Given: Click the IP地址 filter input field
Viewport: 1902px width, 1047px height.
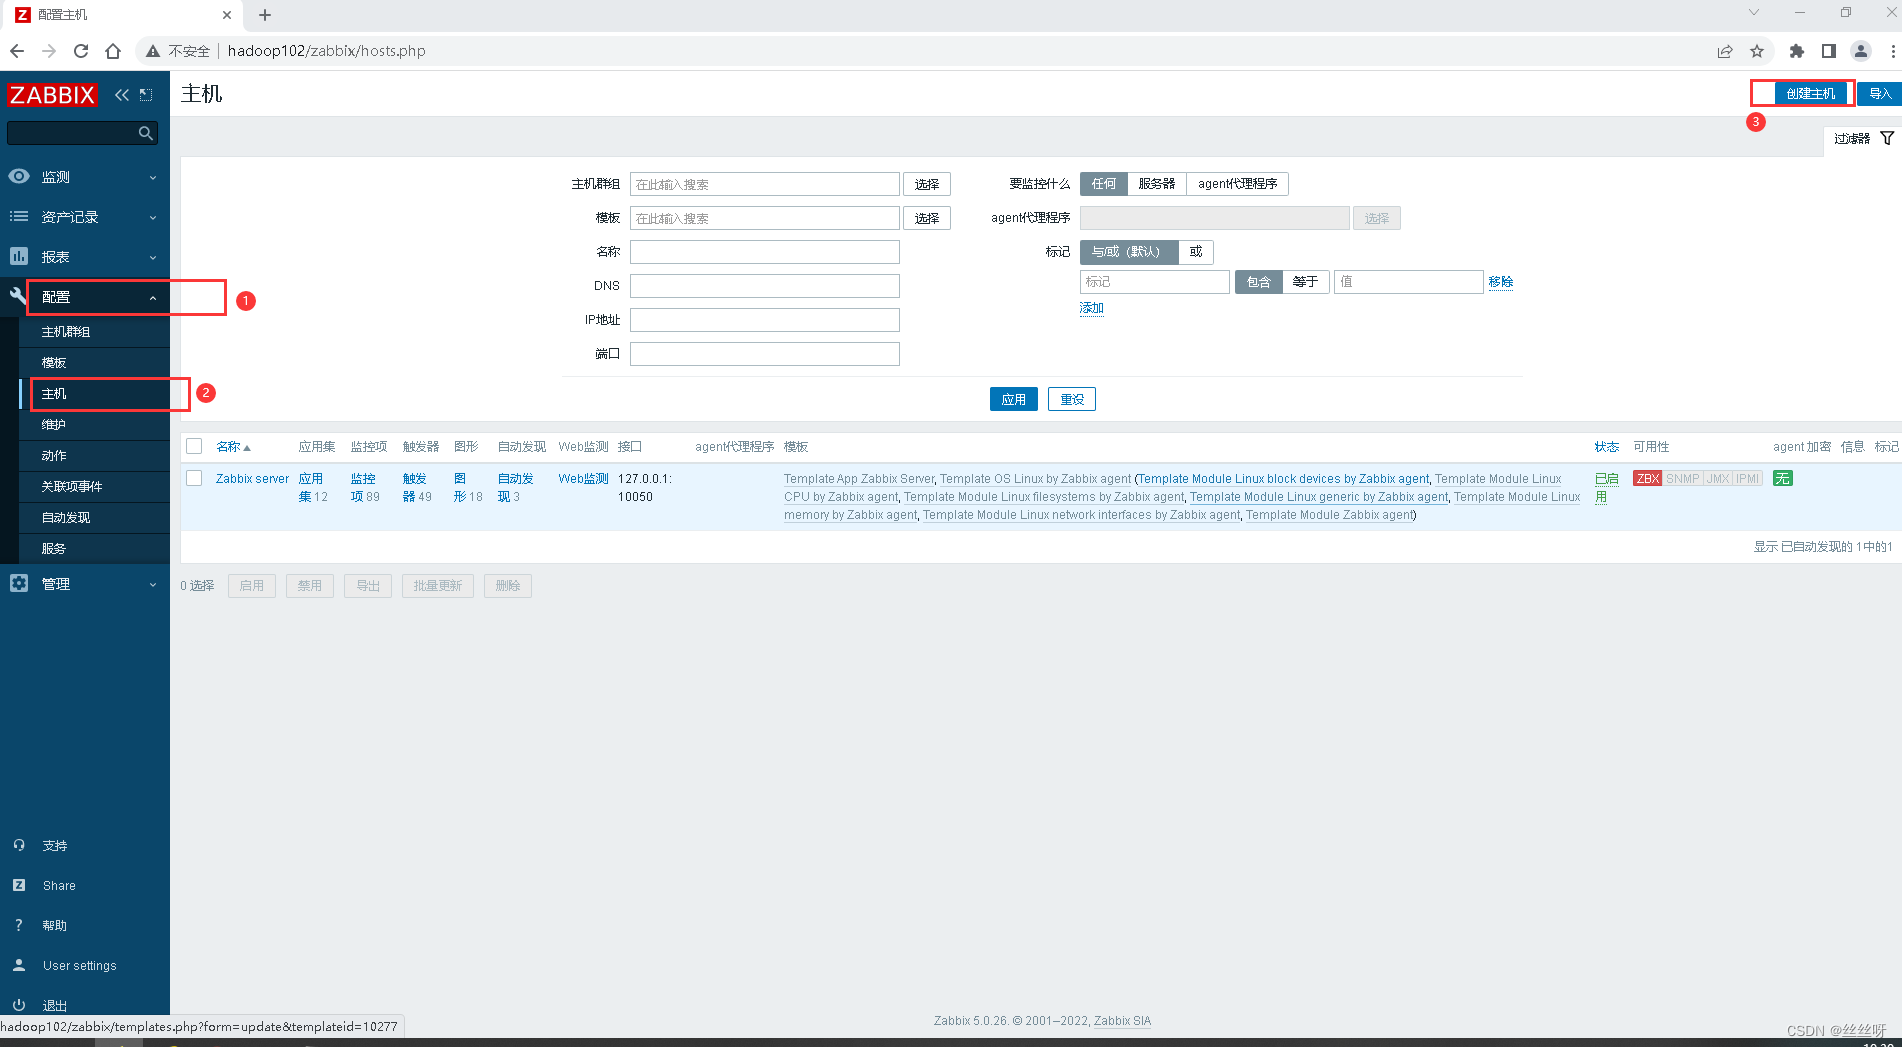Looking at the screenshot, I should [765, 320].
